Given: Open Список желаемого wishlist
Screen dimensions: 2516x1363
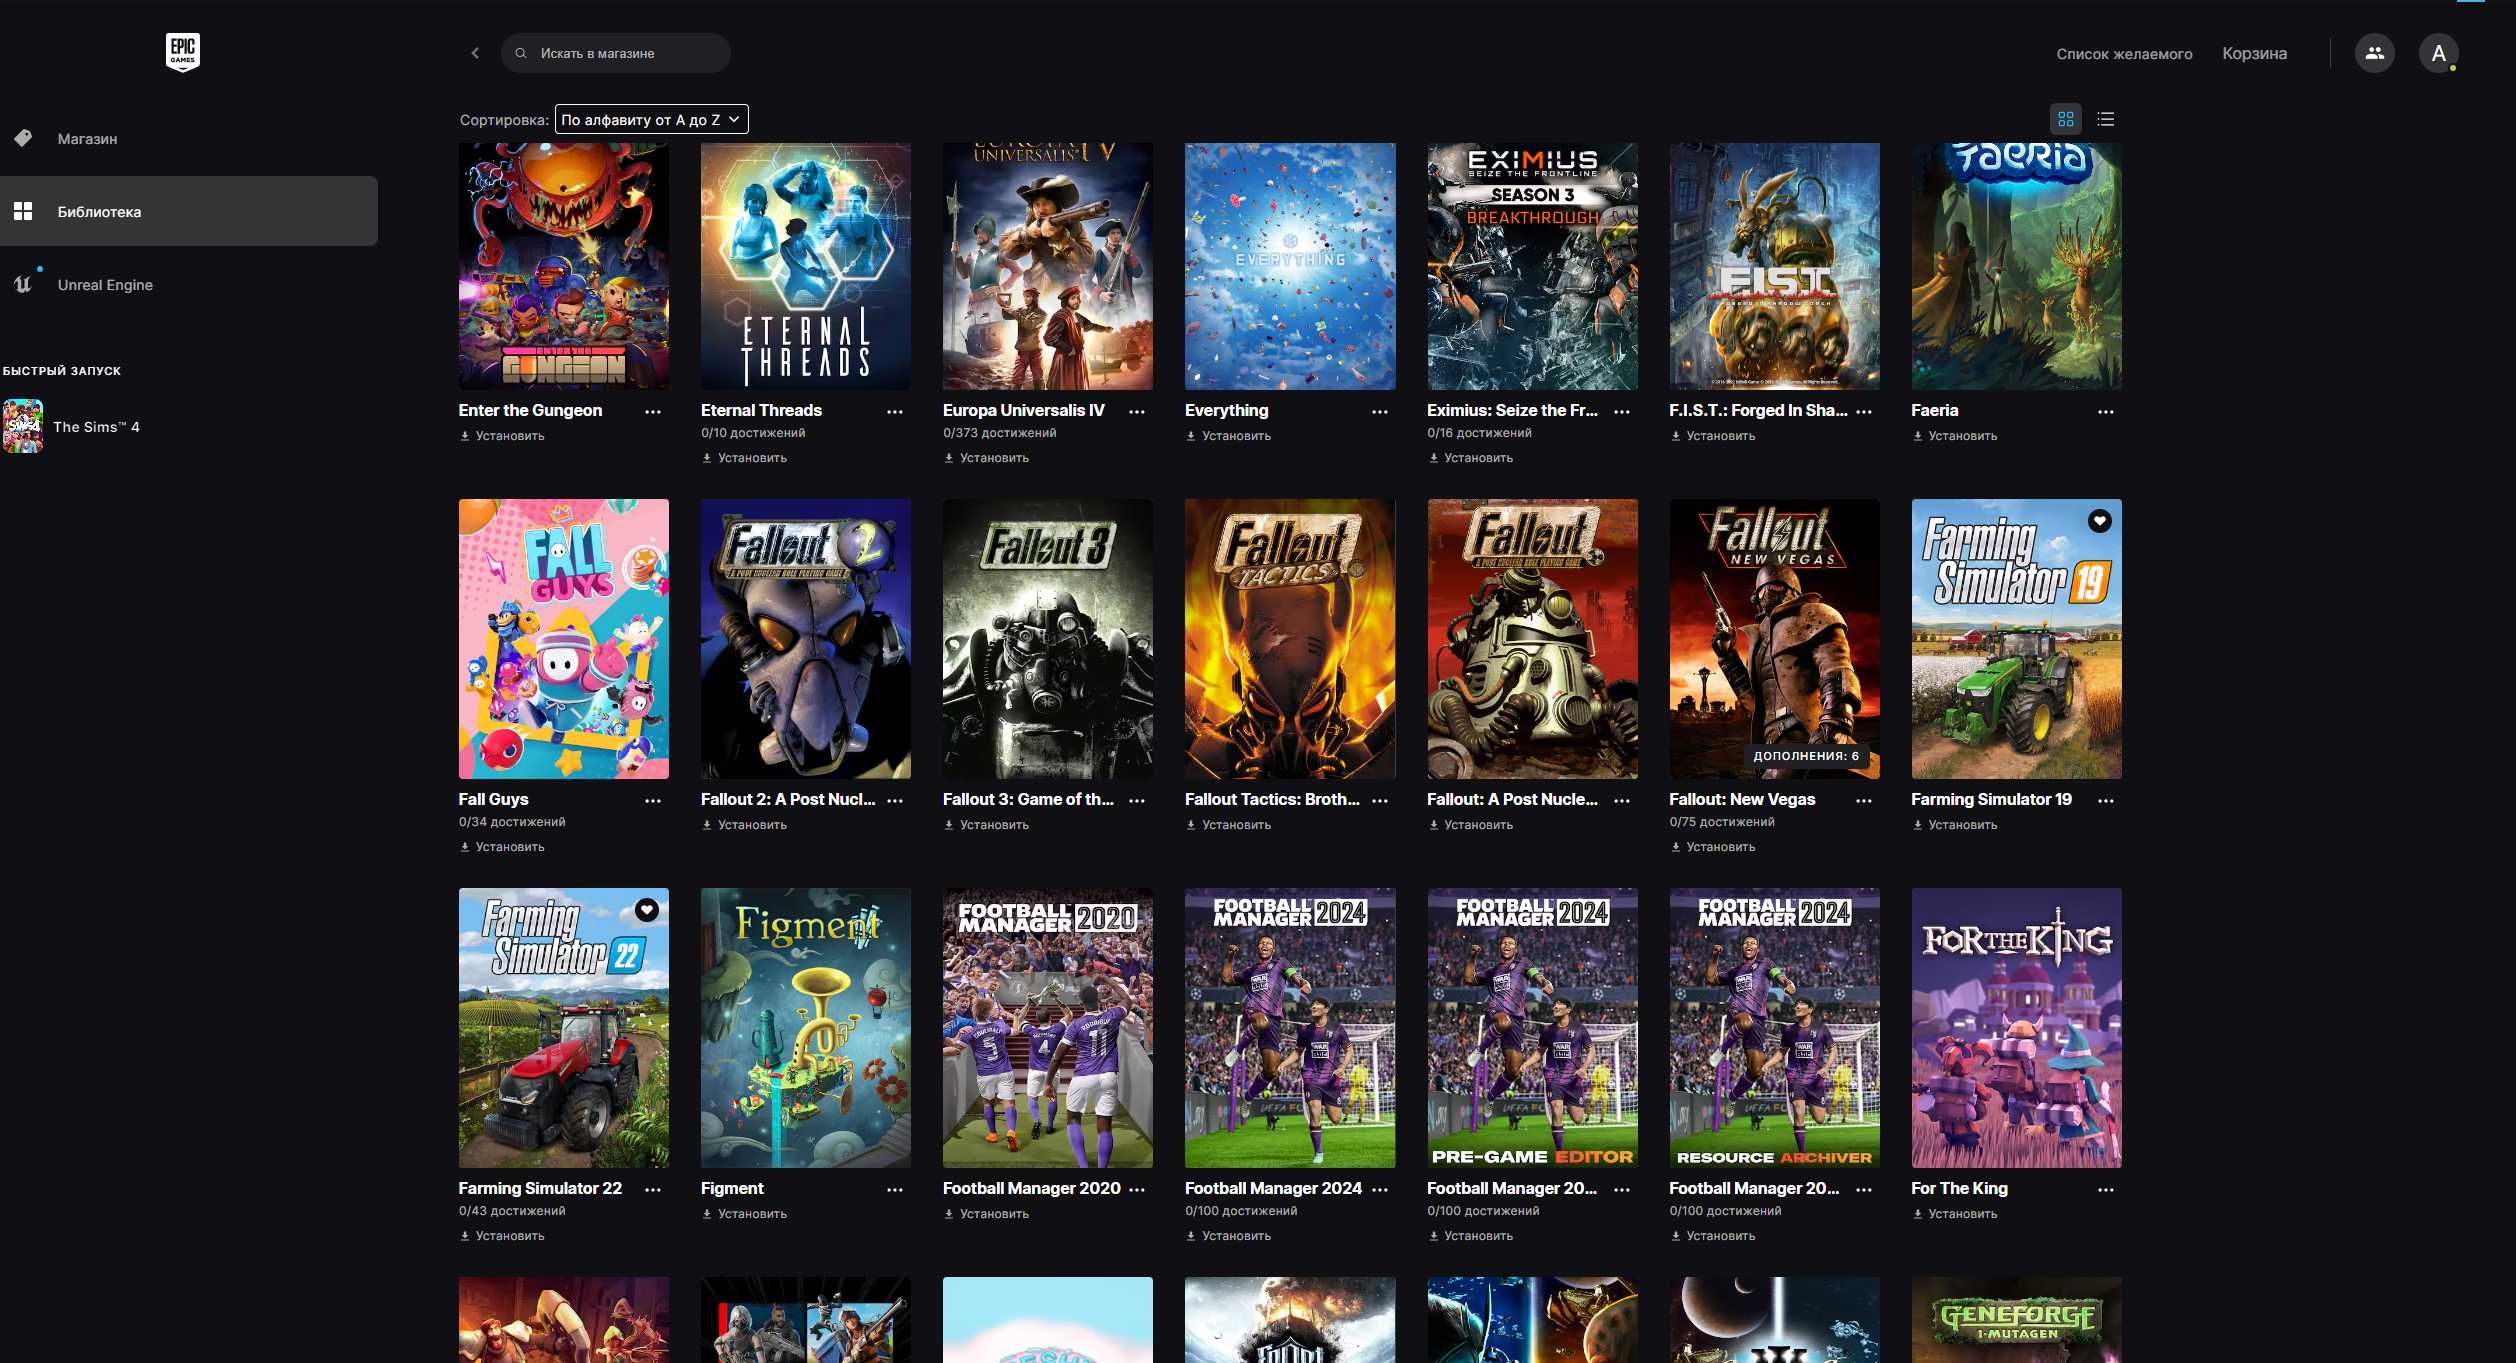Looking at the screenshot, I should pos(2124,54).
